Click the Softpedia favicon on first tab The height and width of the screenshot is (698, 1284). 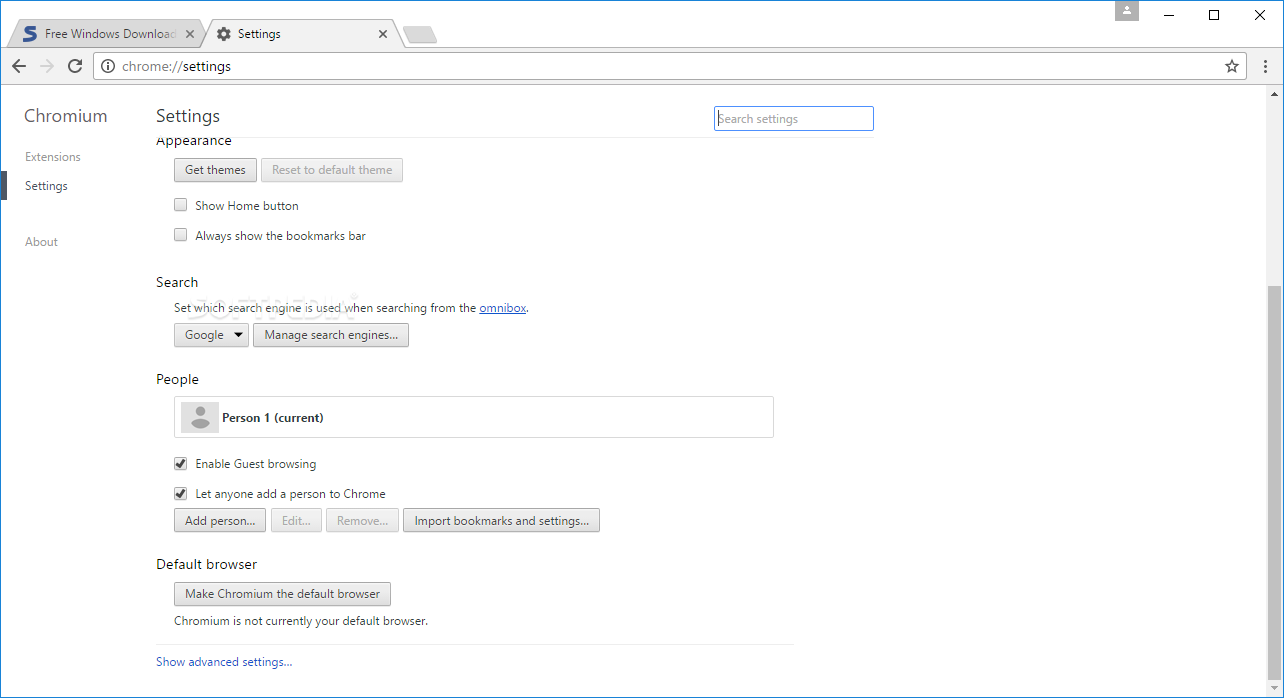(x=30, y=34)
